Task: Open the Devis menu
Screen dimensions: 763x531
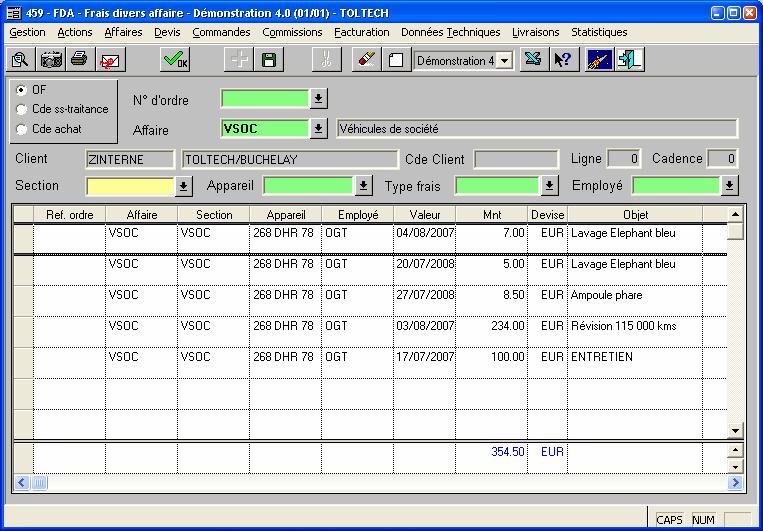Action: 167,33
